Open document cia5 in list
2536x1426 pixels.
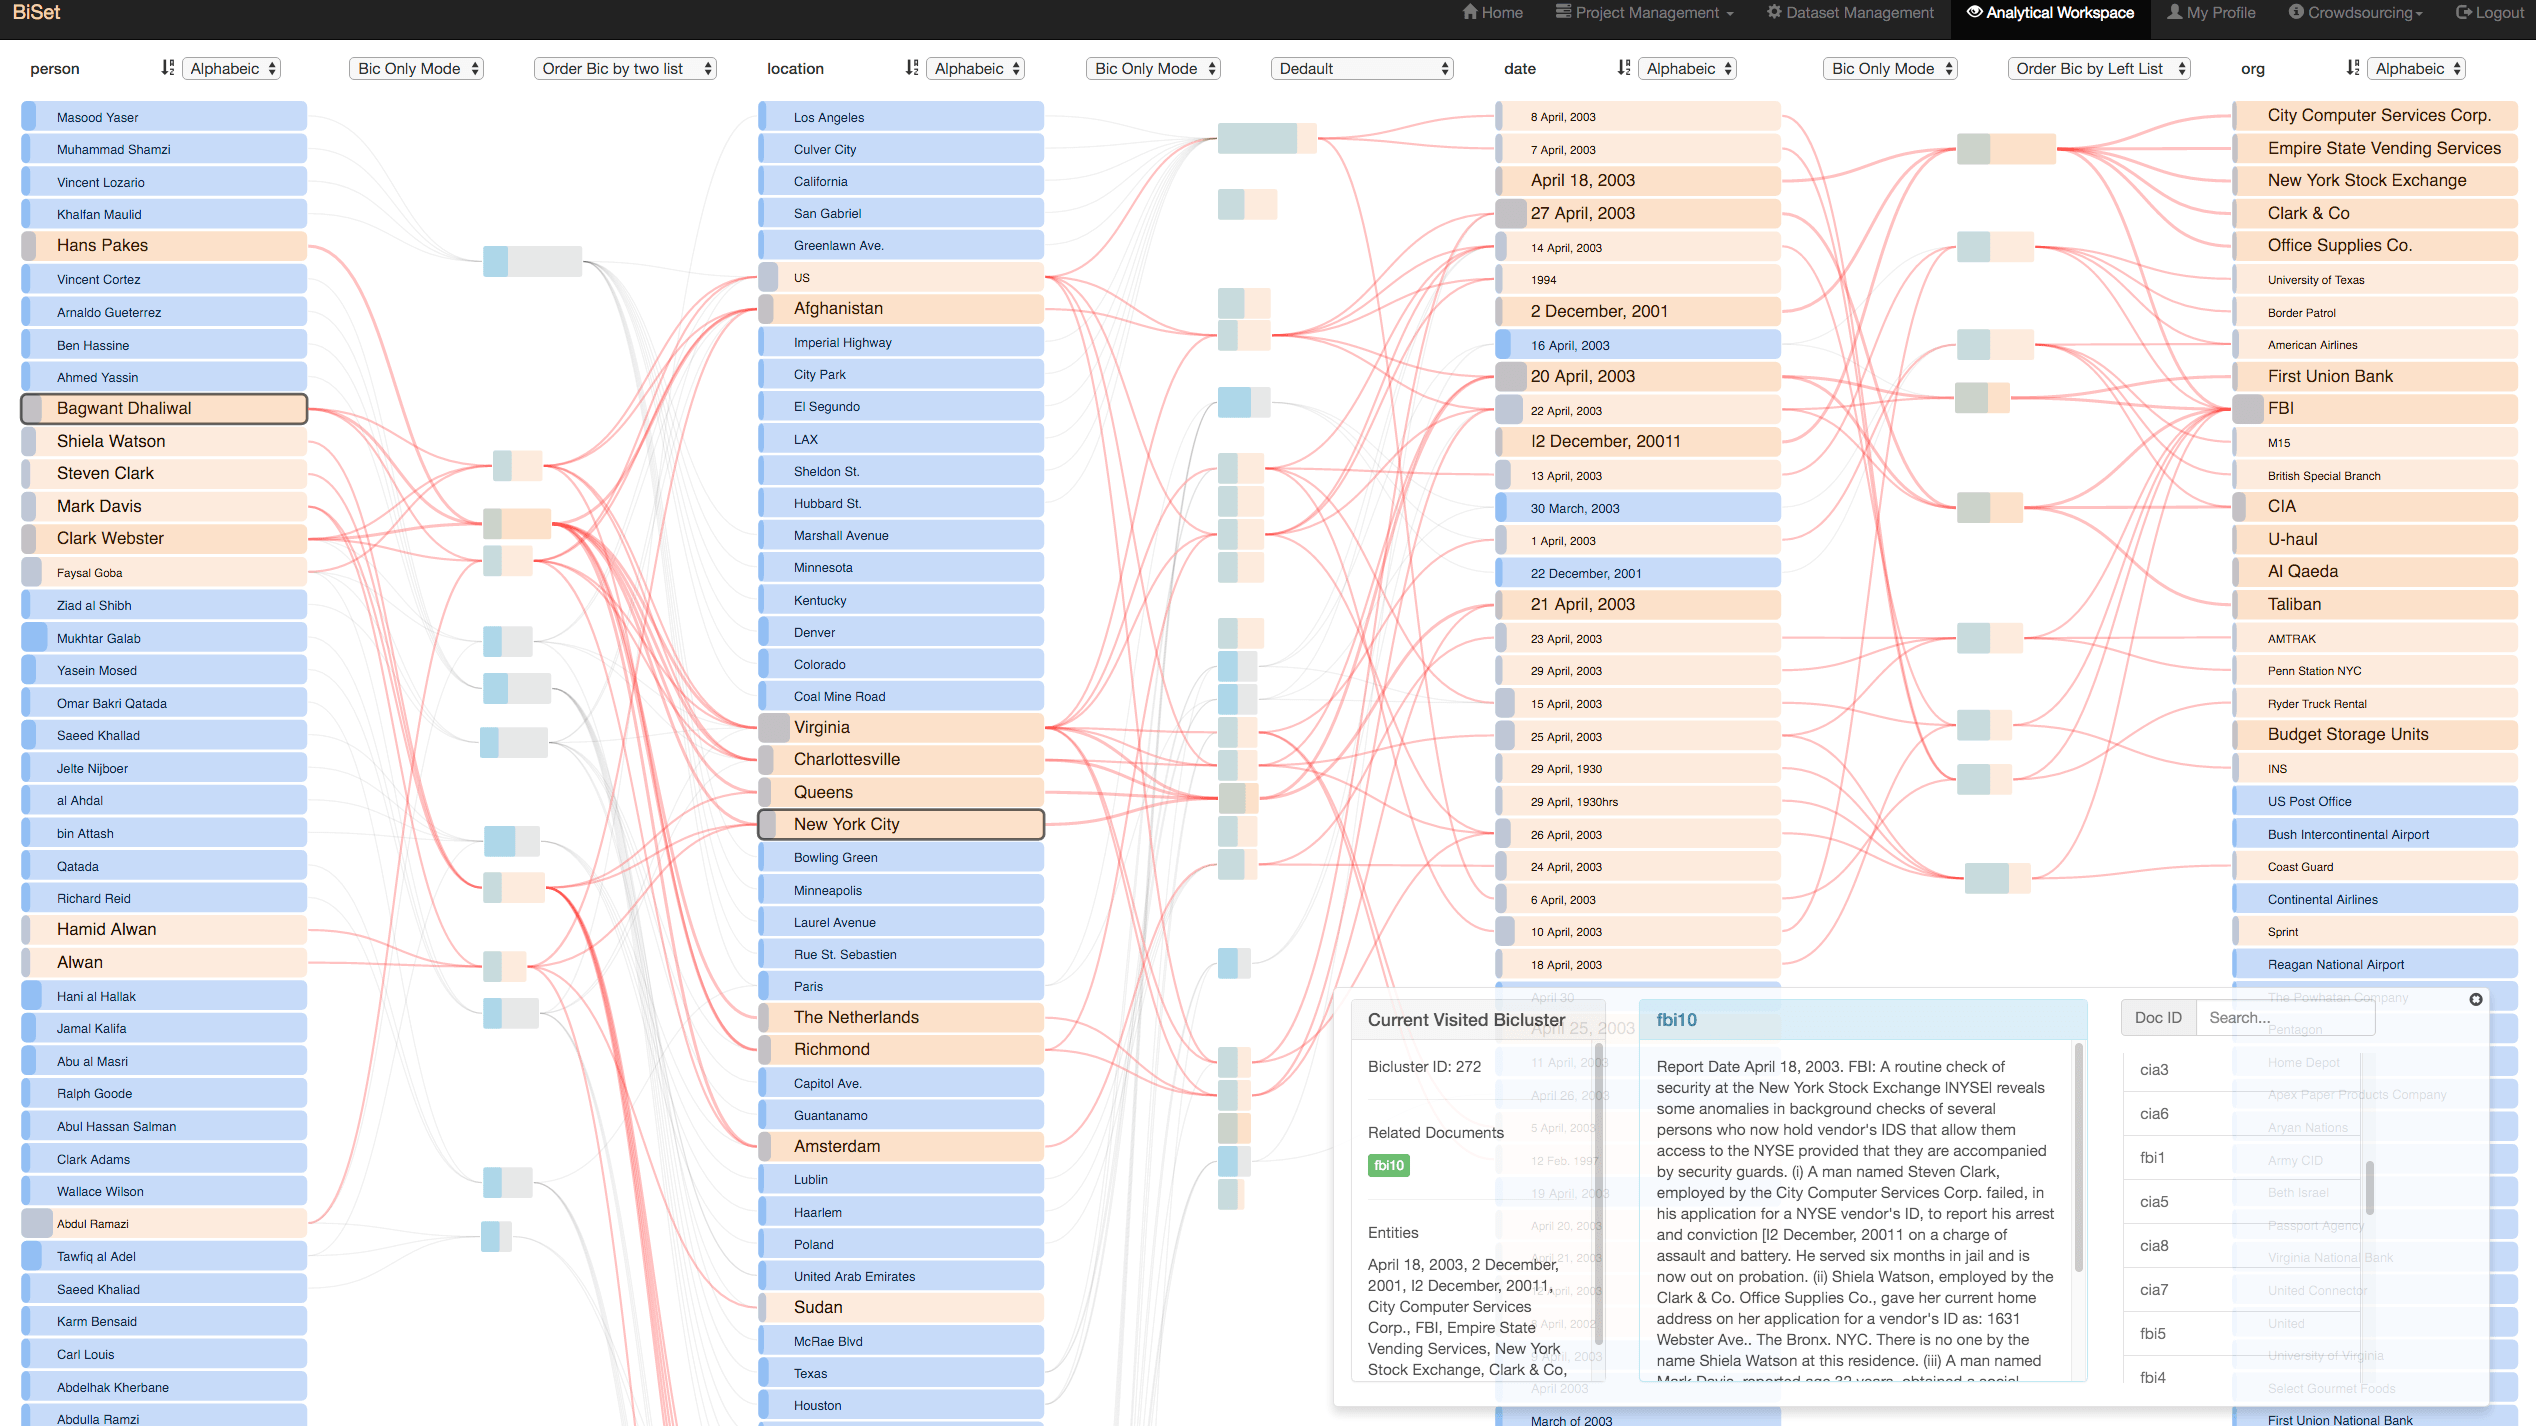pos(2240,1202)
